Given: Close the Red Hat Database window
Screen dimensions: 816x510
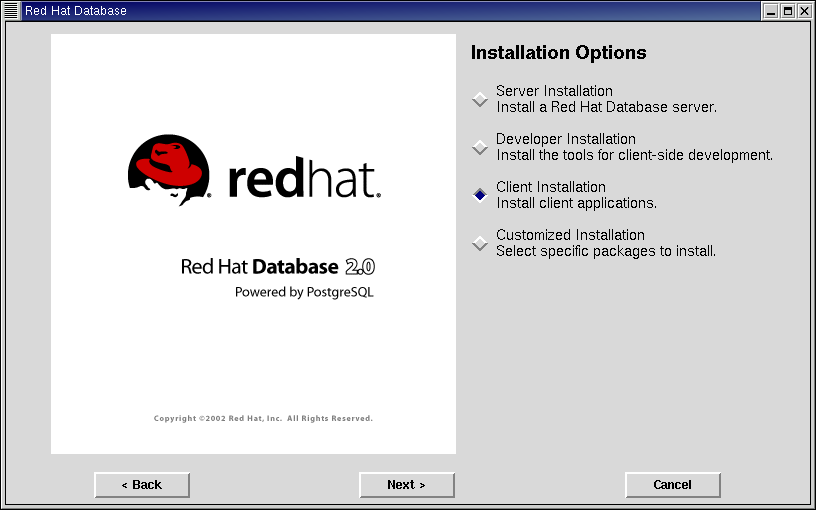Looking at the screenshot, I should point(805,11).
